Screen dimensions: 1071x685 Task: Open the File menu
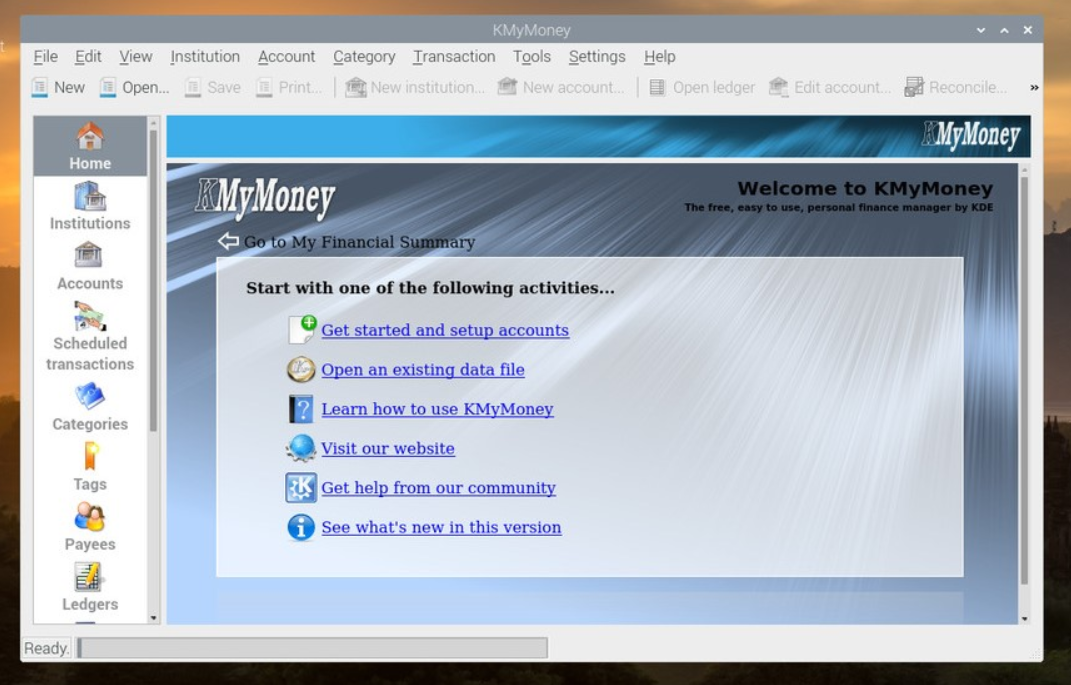(46, 57)
